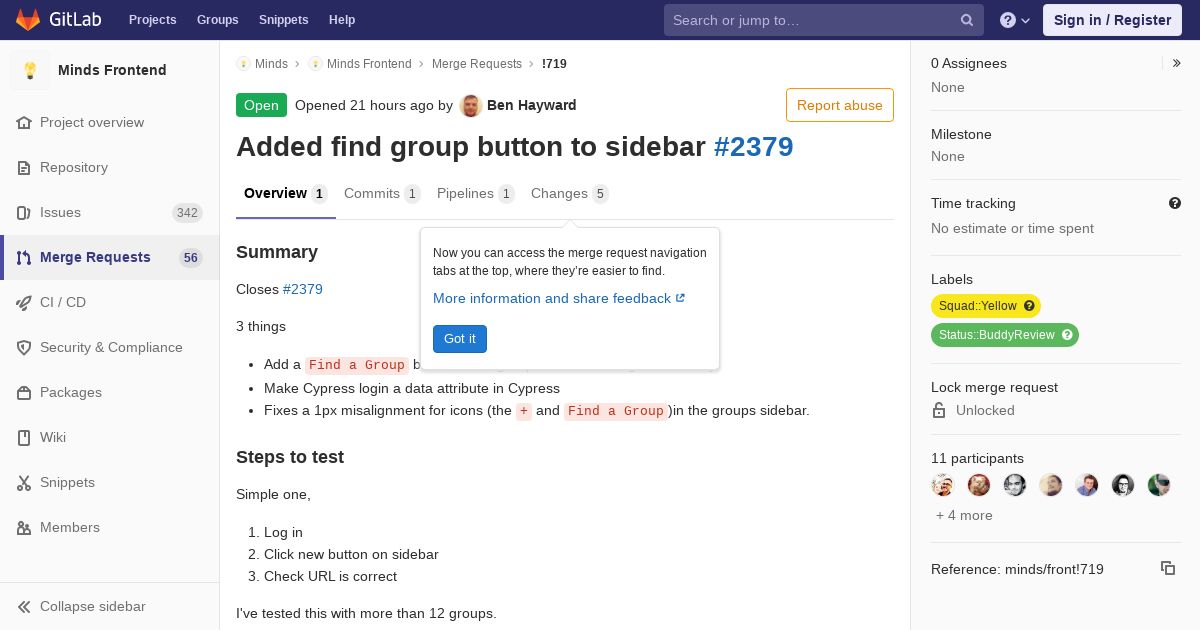Open the Projects menu
Image resolution: width=1200 pixels, height=630 pixels.
tap(152, 20)
